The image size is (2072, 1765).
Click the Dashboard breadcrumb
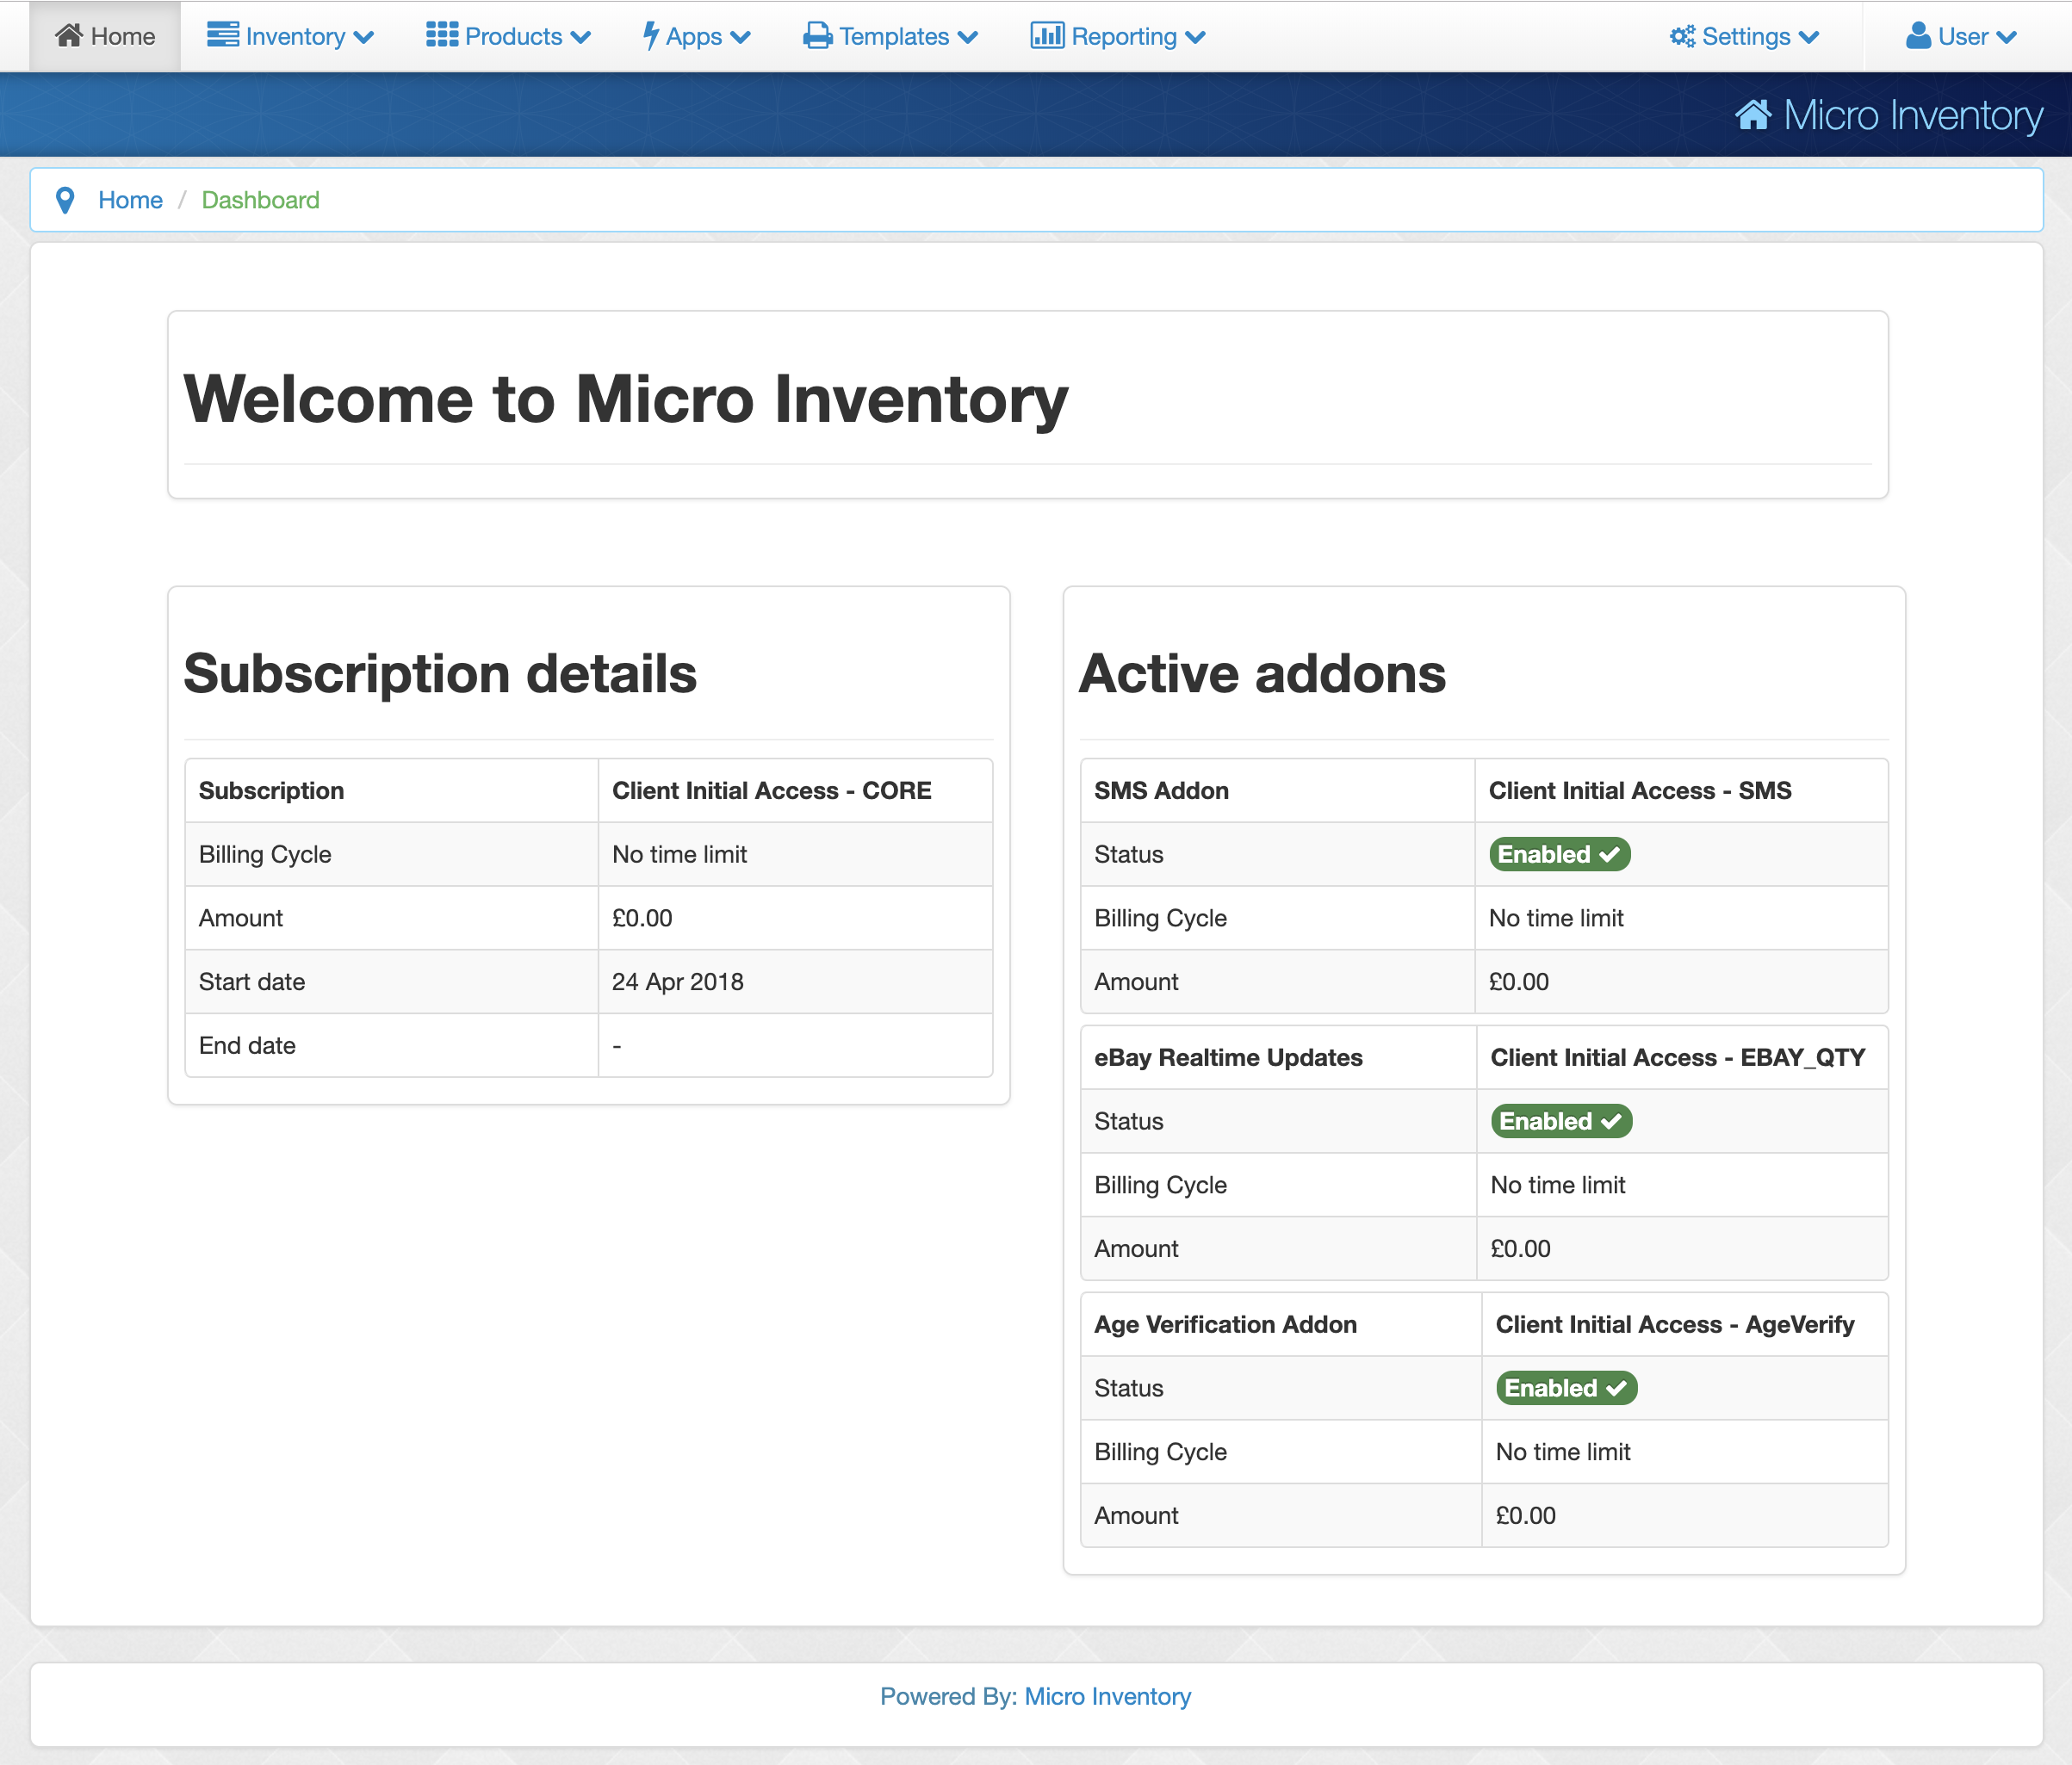click(260, 200)
